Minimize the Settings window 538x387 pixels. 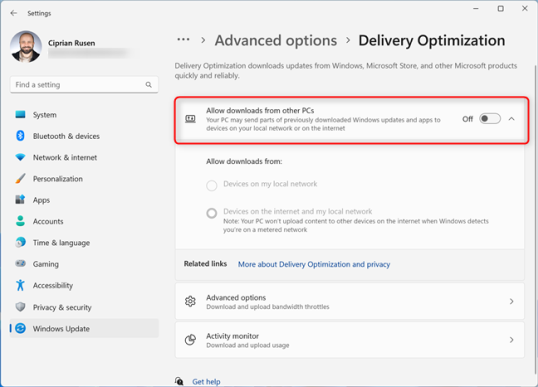pyautogui.click(x=476, y=9)
